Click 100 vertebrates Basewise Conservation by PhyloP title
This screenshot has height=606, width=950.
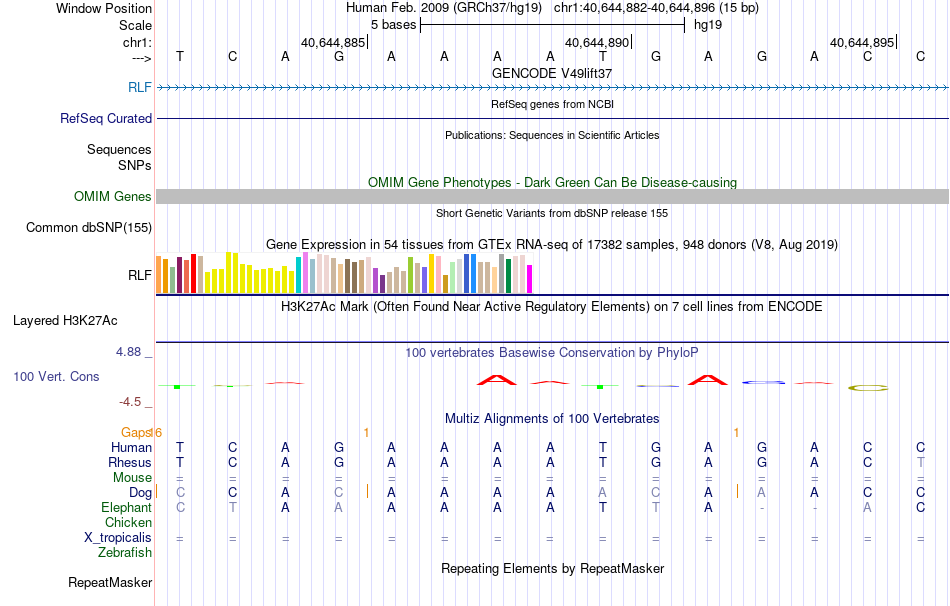tap(552, 353)
